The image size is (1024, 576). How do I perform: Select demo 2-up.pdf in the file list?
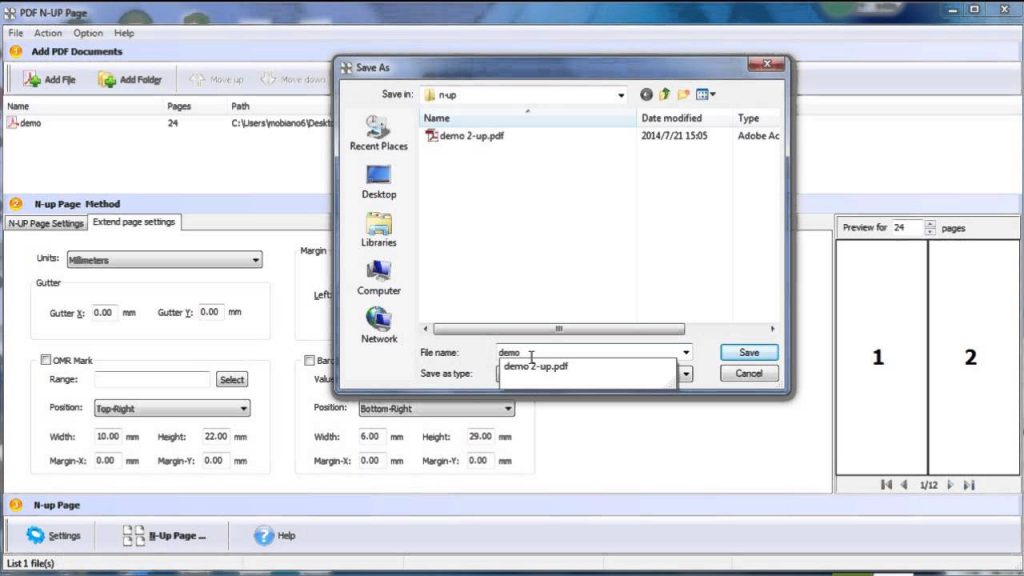pos(471,135)
